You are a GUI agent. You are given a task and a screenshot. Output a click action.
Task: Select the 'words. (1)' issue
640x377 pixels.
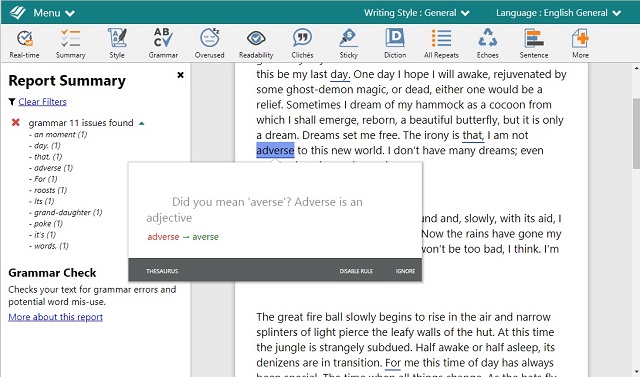(x=49, y=246)
